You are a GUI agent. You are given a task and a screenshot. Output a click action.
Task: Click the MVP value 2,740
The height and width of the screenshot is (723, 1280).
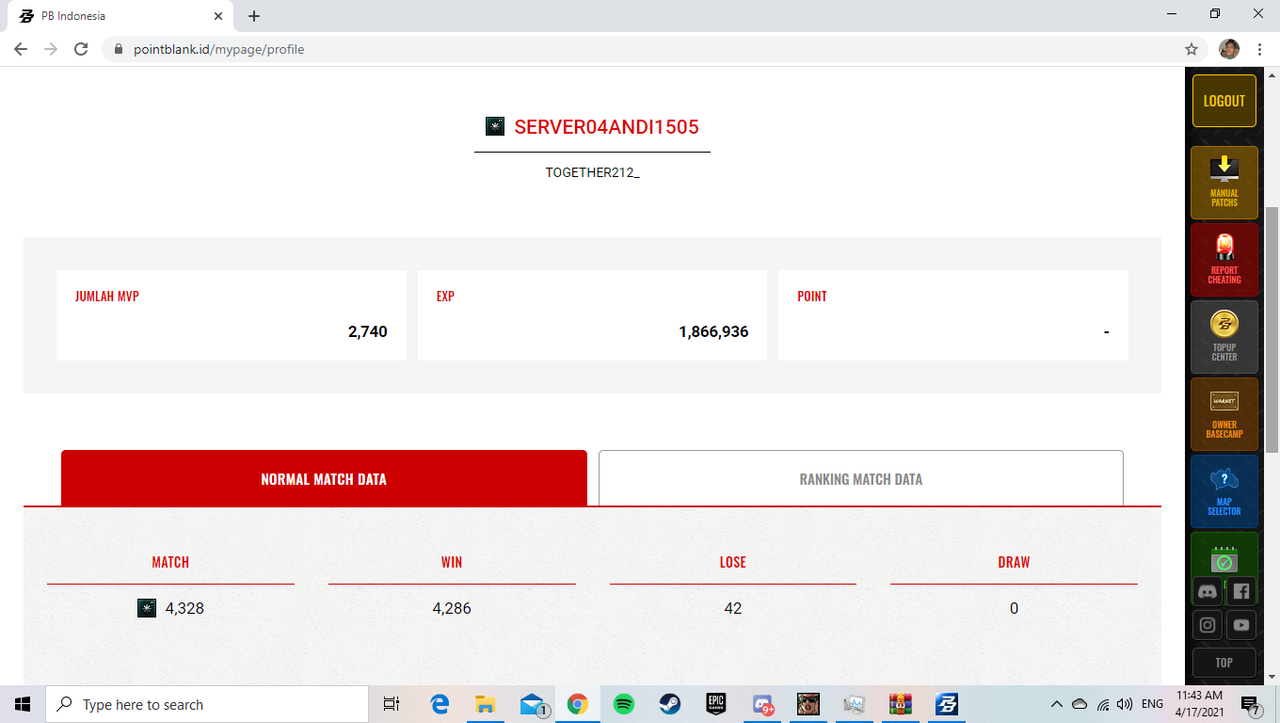click(367, 331)
